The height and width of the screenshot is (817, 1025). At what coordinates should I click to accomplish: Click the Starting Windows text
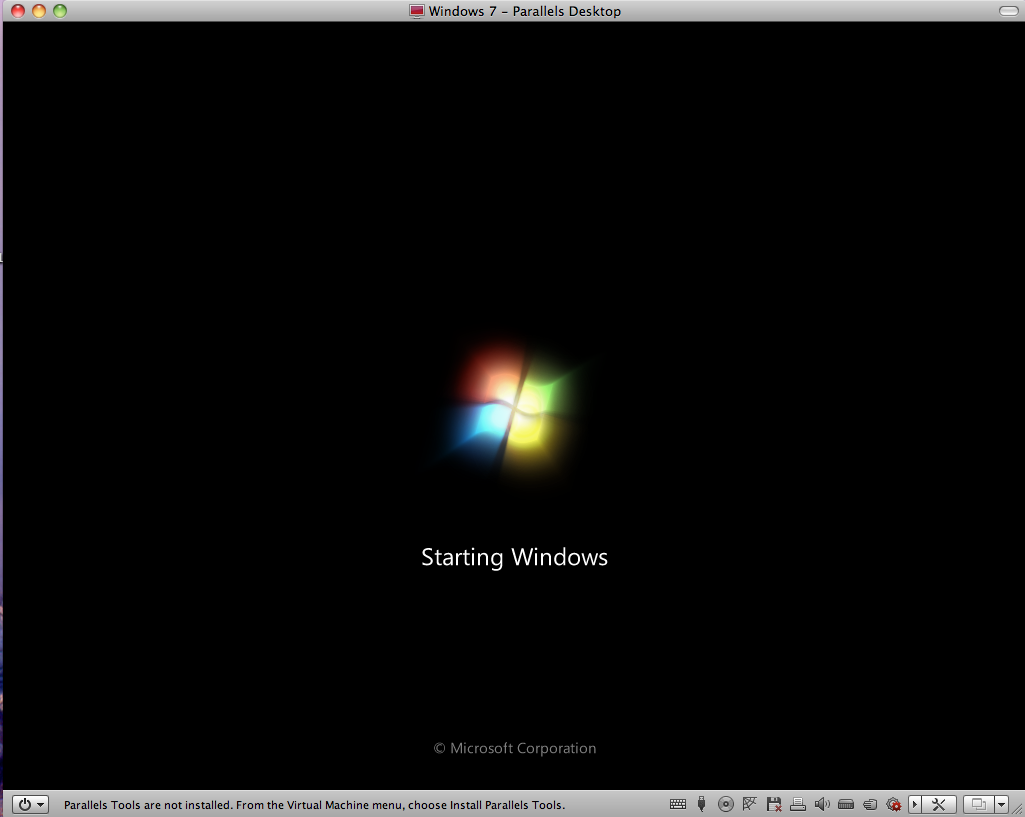click(x=514, y=558)
